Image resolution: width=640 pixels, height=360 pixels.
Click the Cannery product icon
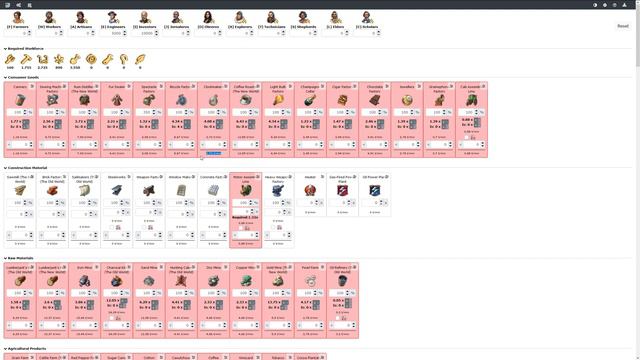20,100
